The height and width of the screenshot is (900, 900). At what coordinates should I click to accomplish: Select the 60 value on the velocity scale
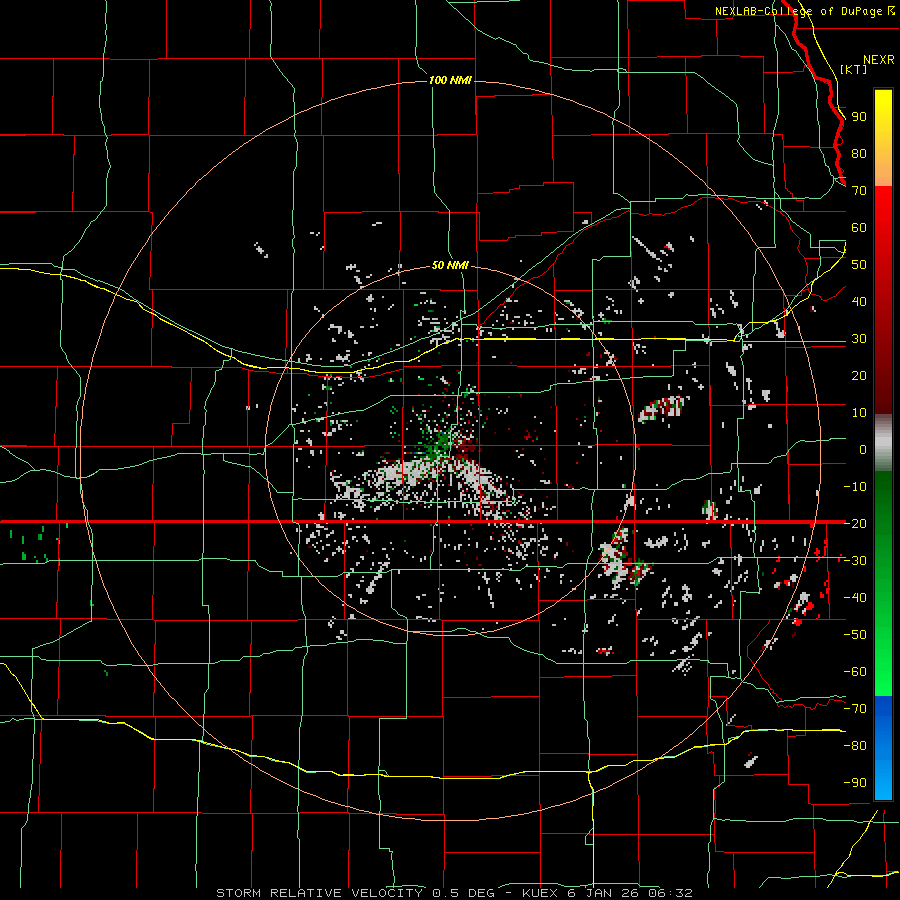point(859,228)
